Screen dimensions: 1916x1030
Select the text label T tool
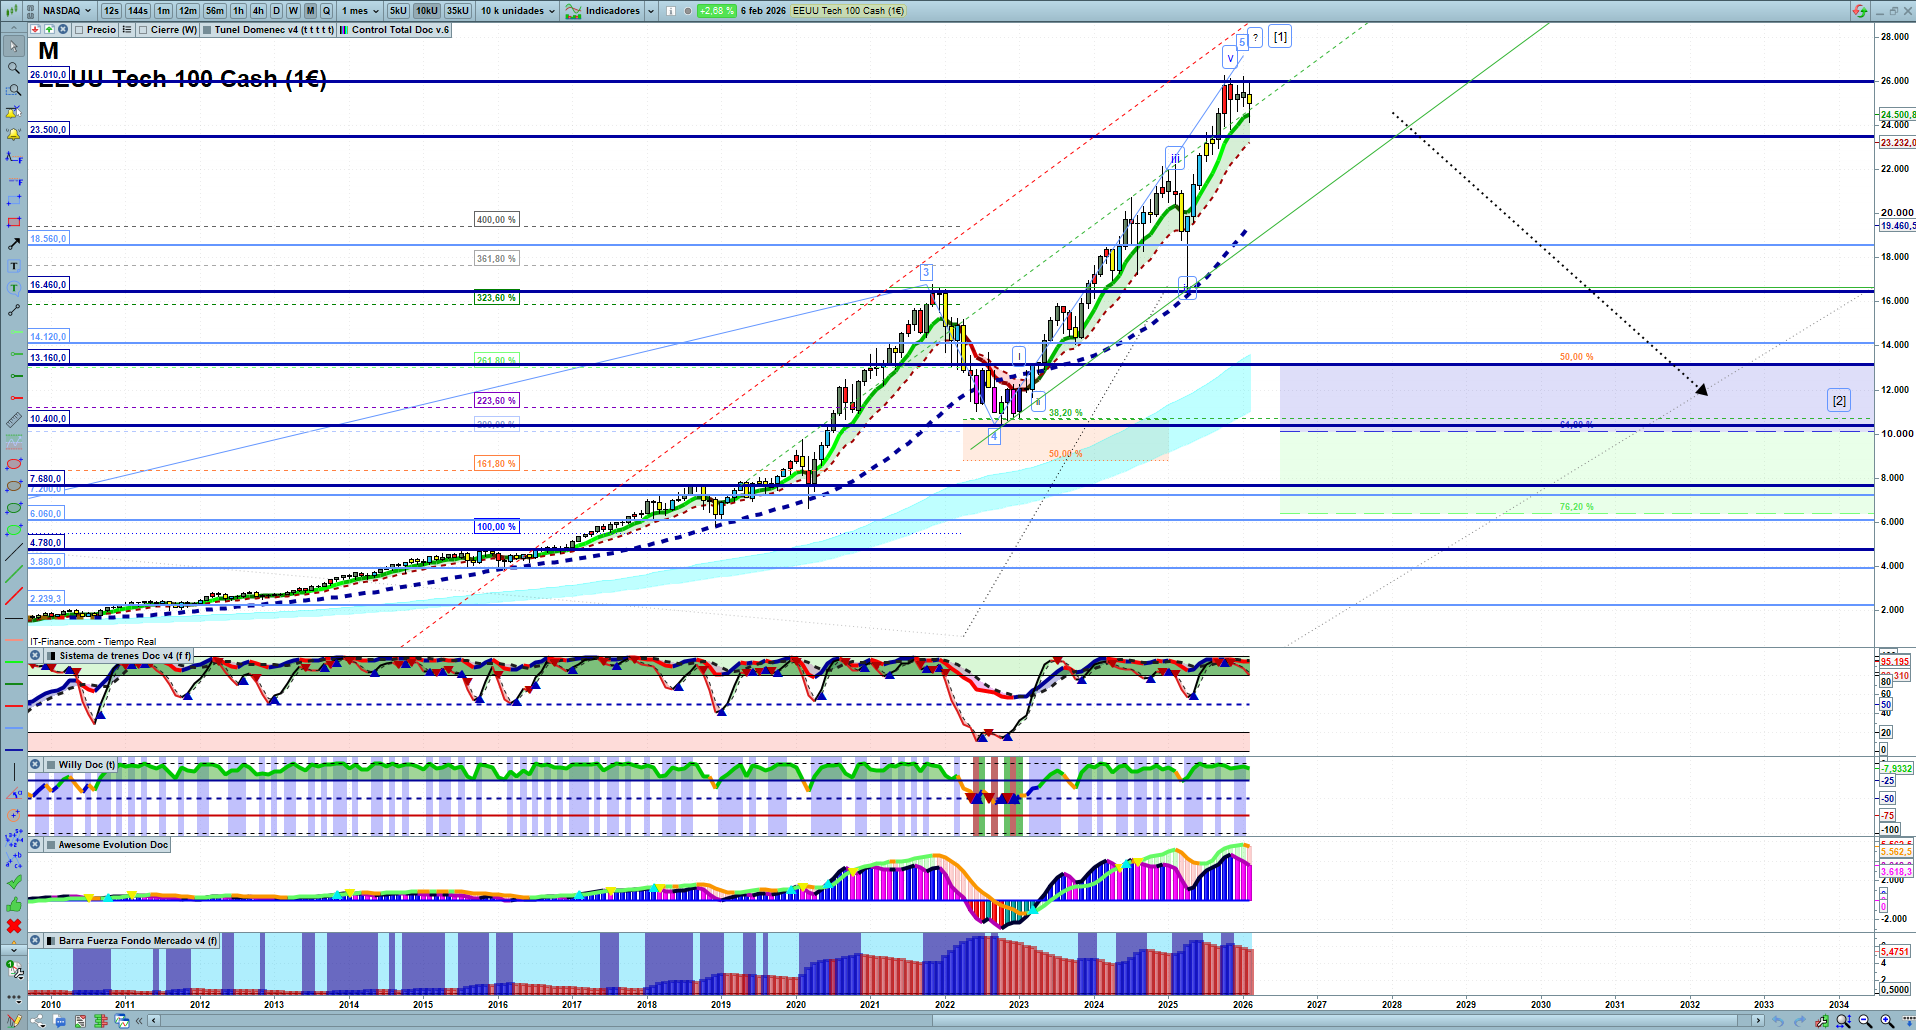point(13,266)
